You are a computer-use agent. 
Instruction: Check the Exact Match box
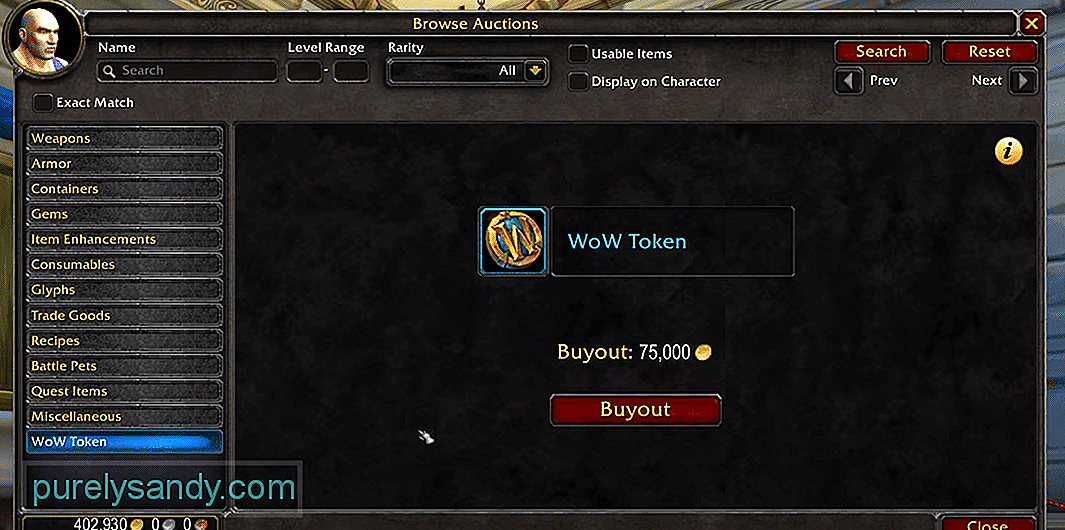click(43, 103)
